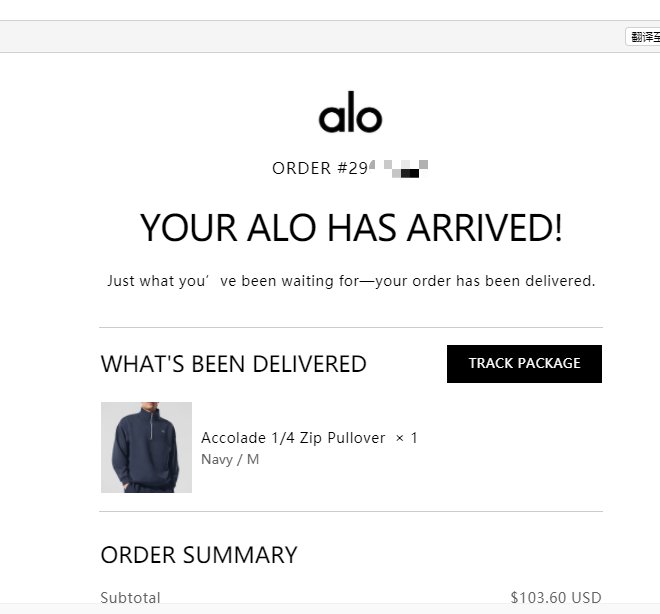The height and width of the screenshot is (614, 660).
Task: Click the × 1 quantity text
Action: coord(407,438)
